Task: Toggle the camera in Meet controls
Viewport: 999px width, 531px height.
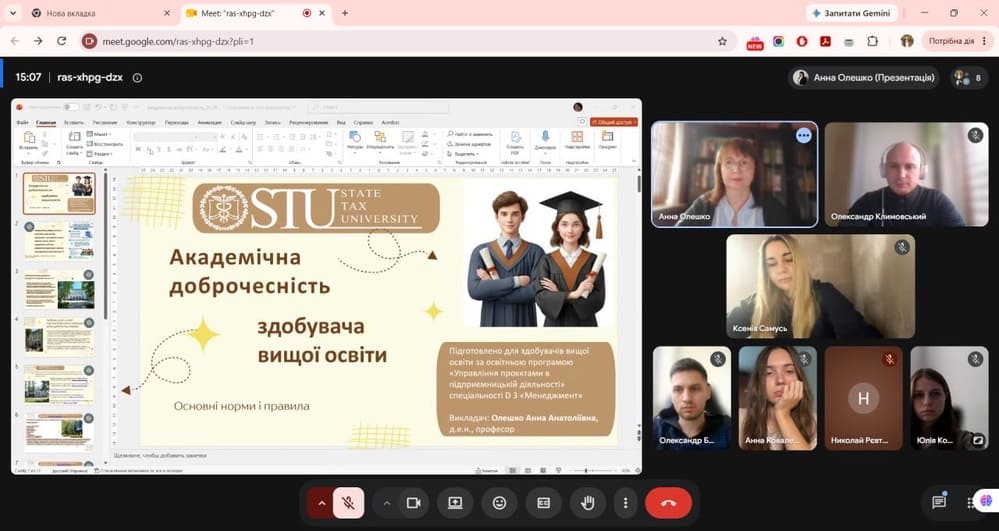Action: pyautogui.click(x=413, y=503)
